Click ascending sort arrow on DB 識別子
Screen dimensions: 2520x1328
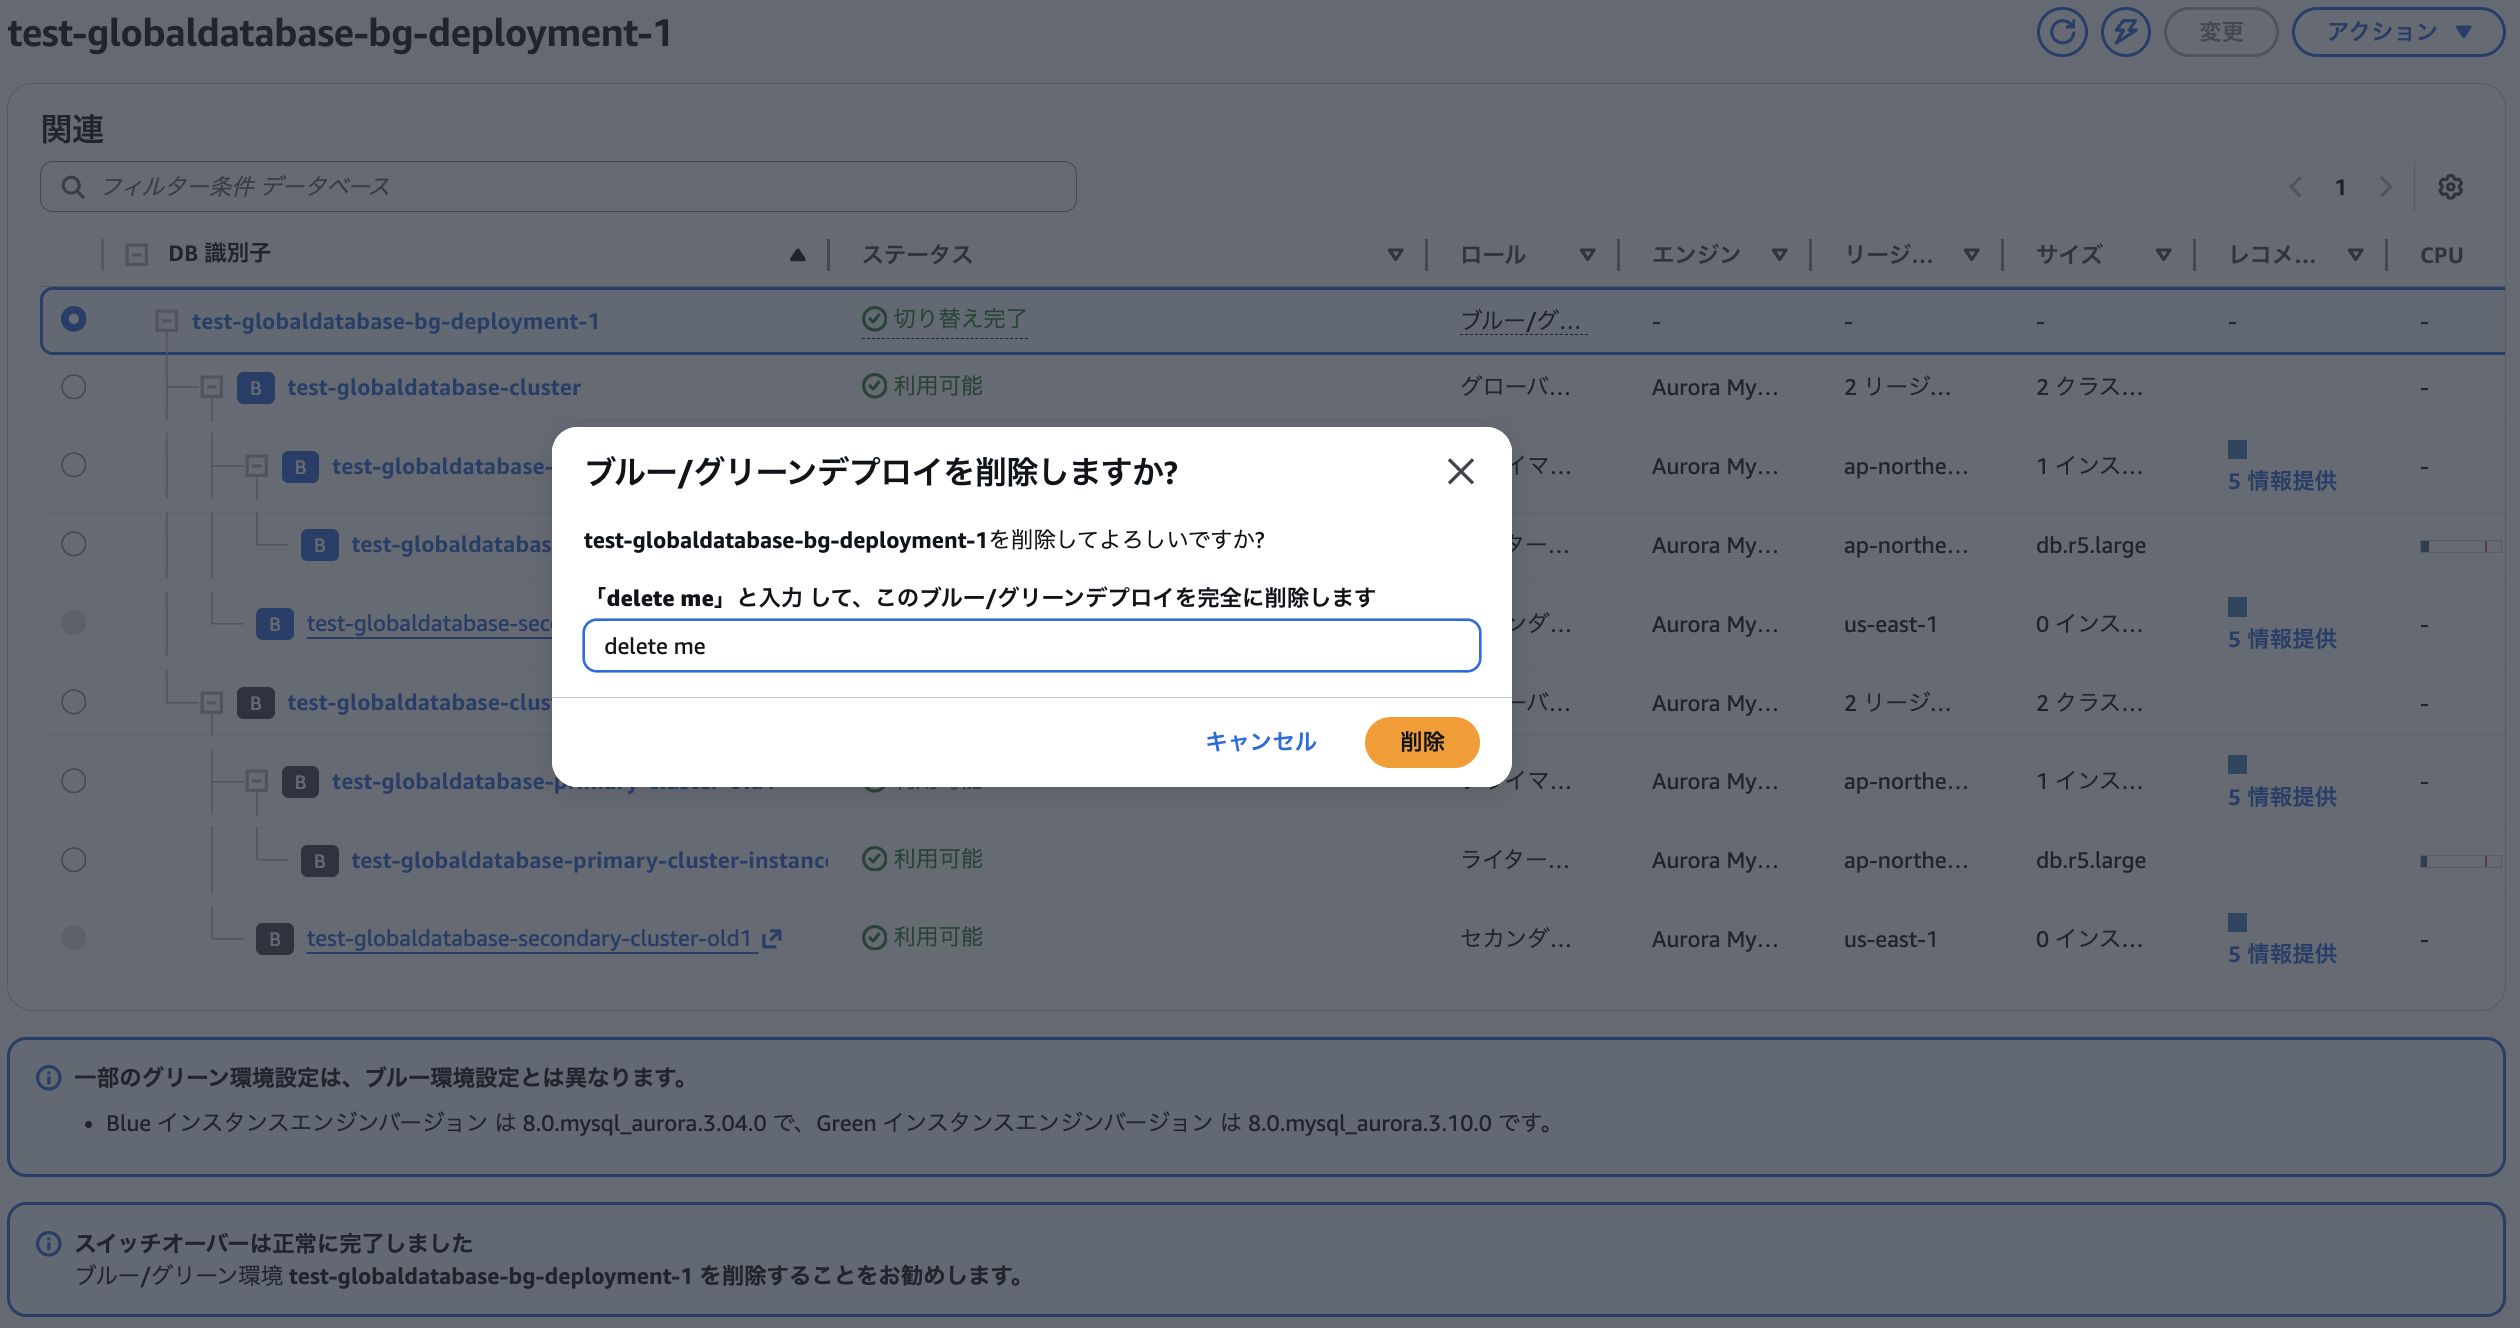click(797, 255)
